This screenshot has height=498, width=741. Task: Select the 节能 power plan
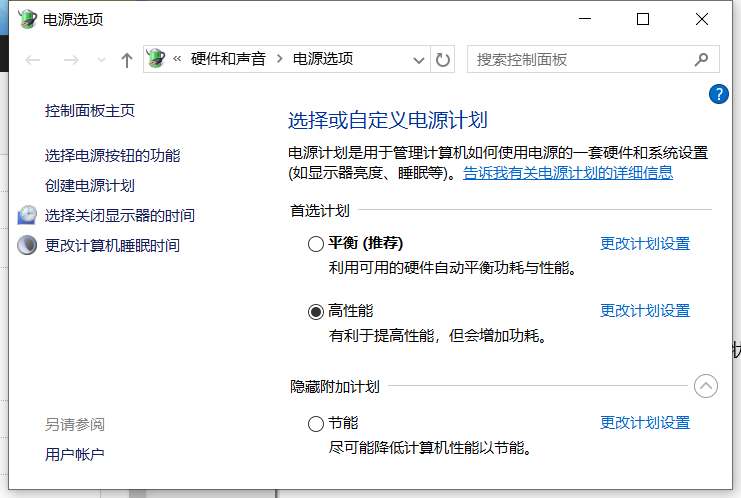click(316, 423)
